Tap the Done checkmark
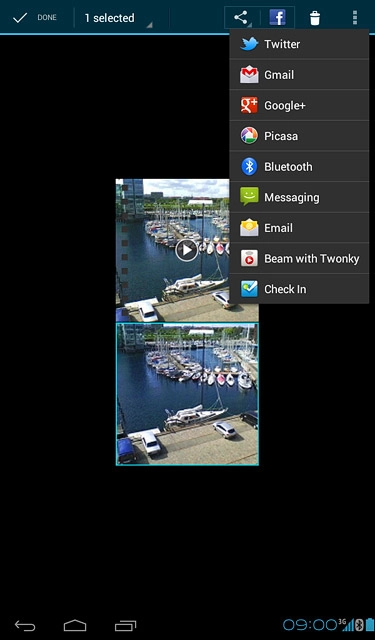Screen dimensions: 375x640 coord(35,18)
